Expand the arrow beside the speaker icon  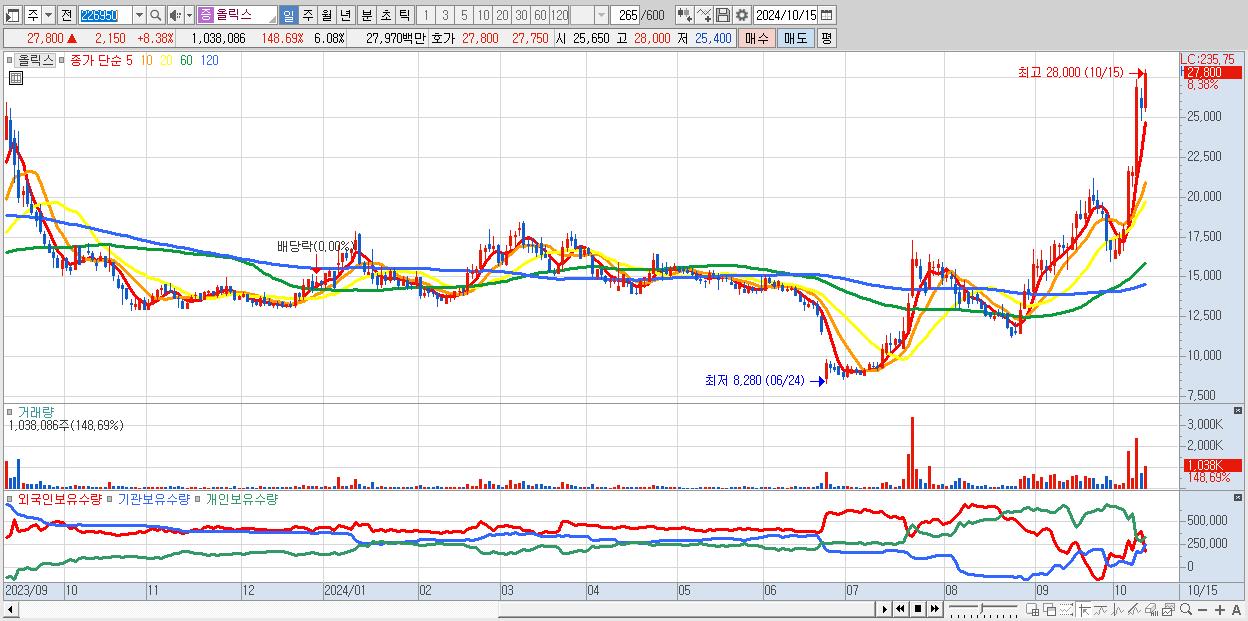[x=189, y=15]
